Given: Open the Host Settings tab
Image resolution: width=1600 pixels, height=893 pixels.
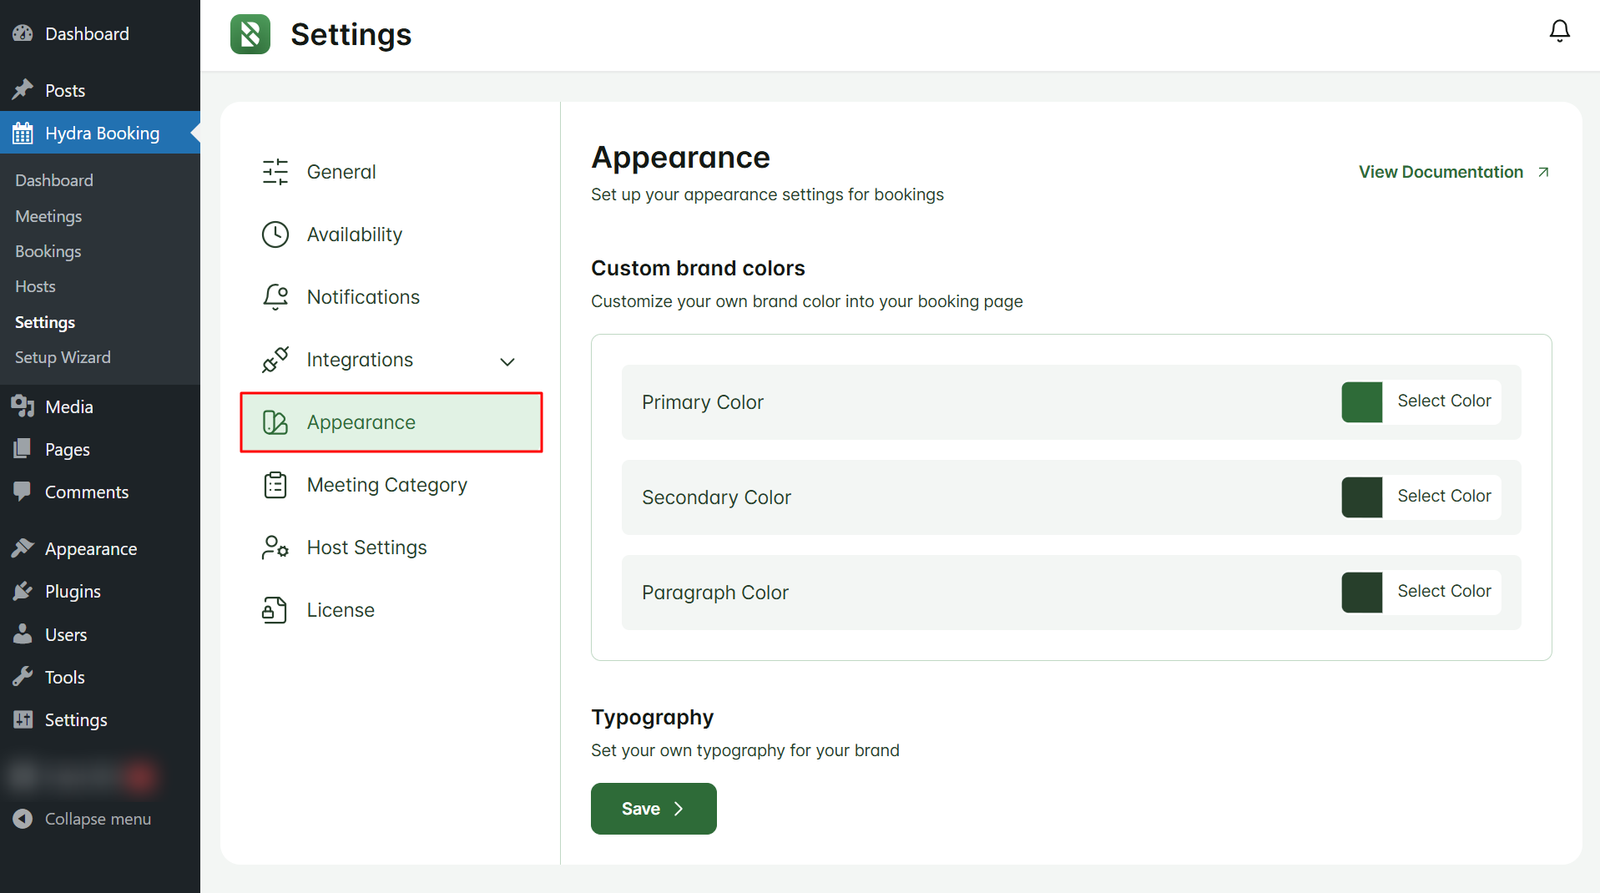Looking at the screenshot, I should point(391,547).
